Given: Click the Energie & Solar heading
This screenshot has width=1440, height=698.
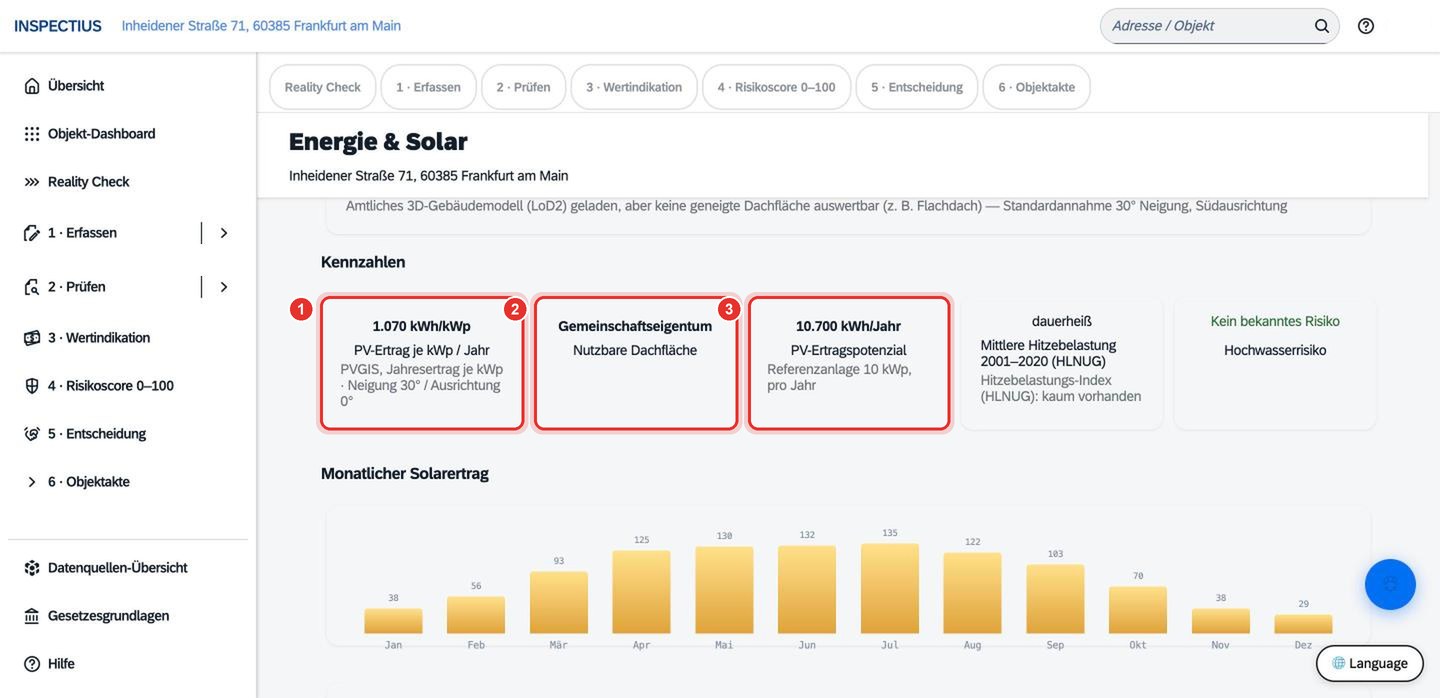Looking at the screenshot, I should [x=378, y=142].
